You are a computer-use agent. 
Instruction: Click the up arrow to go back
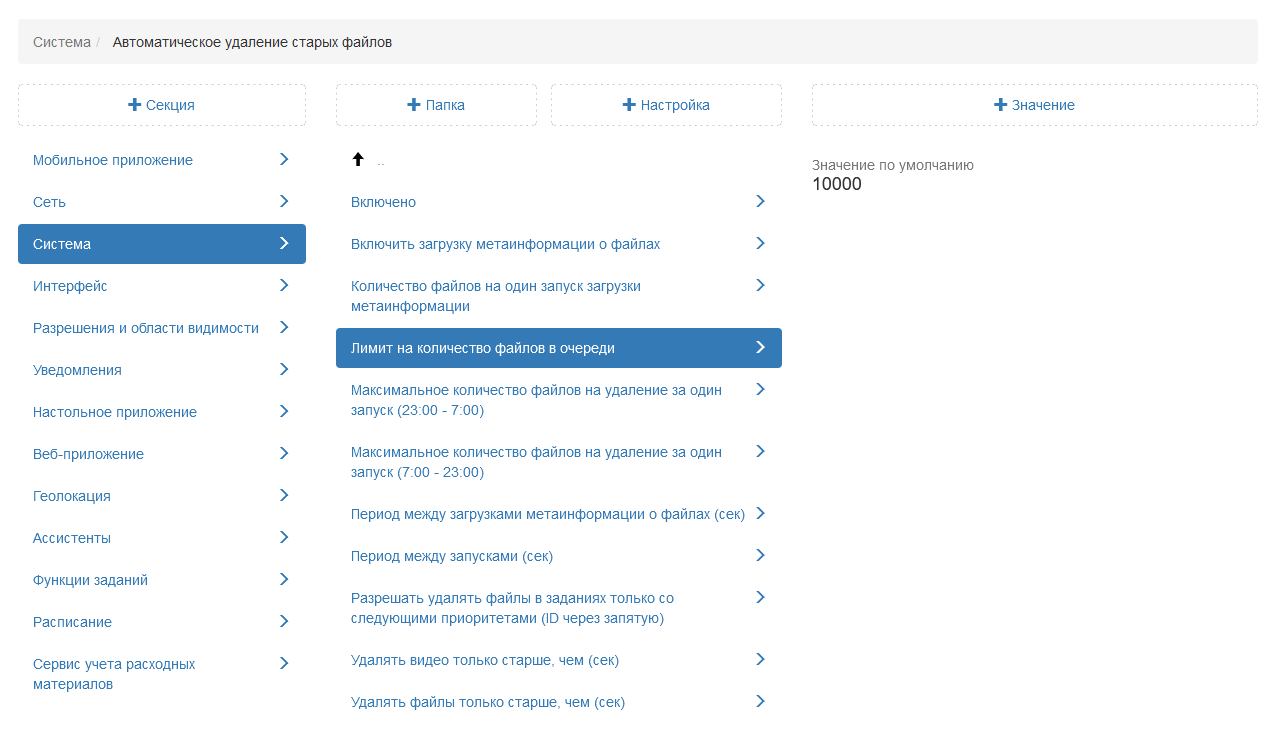pos(358,160)
